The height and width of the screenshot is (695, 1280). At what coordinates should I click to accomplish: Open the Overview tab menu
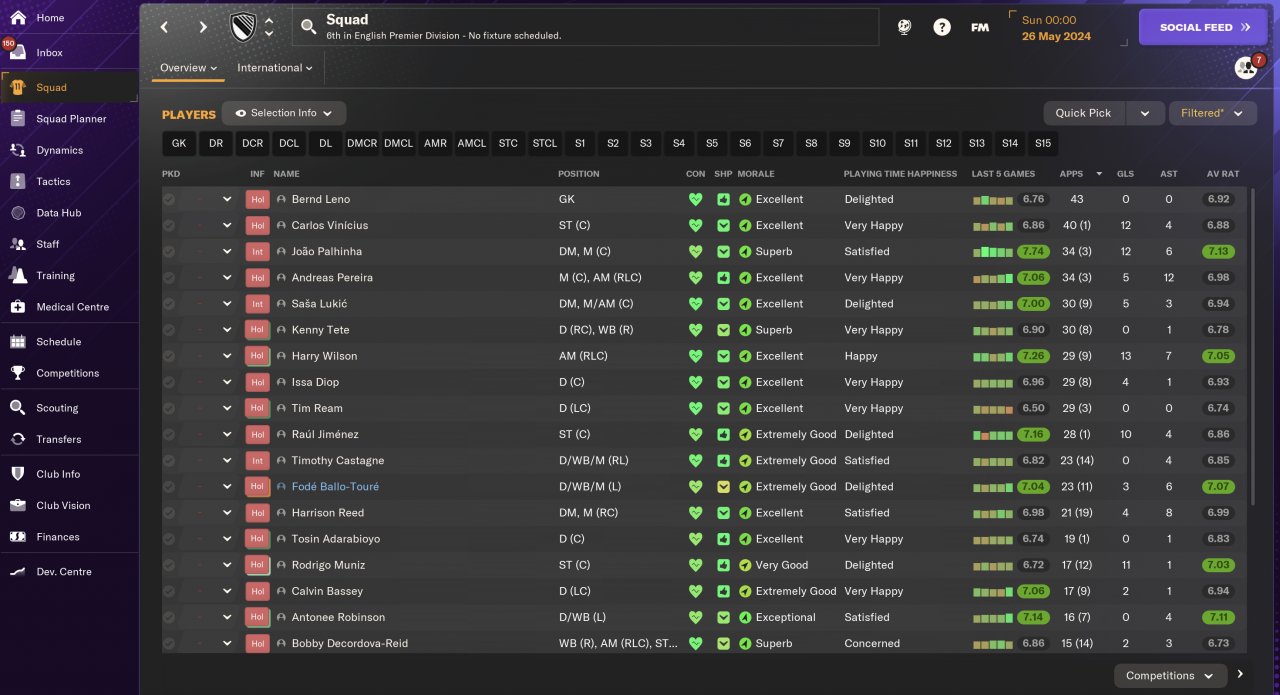coord(189,68)
